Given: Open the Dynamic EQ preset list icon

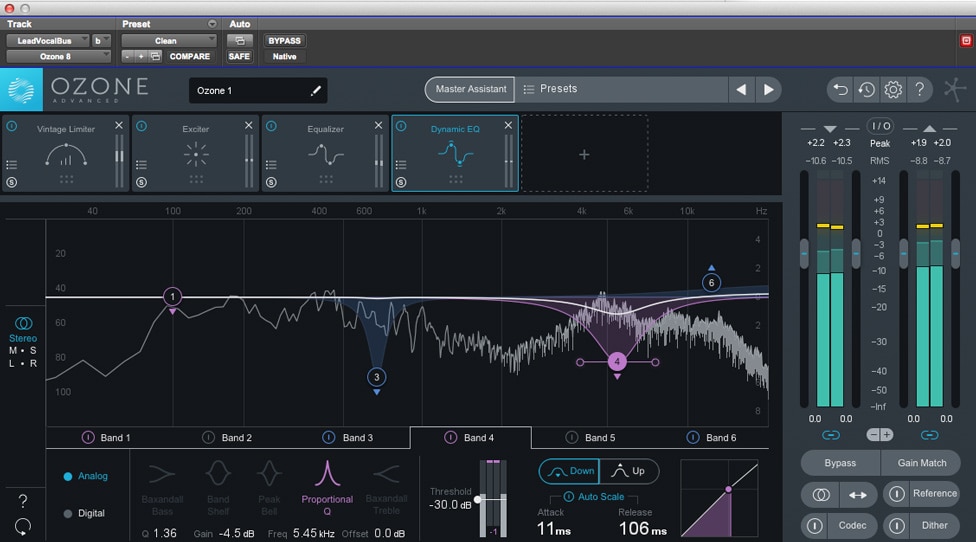Looking at the screenshot, I should point(401,165).
